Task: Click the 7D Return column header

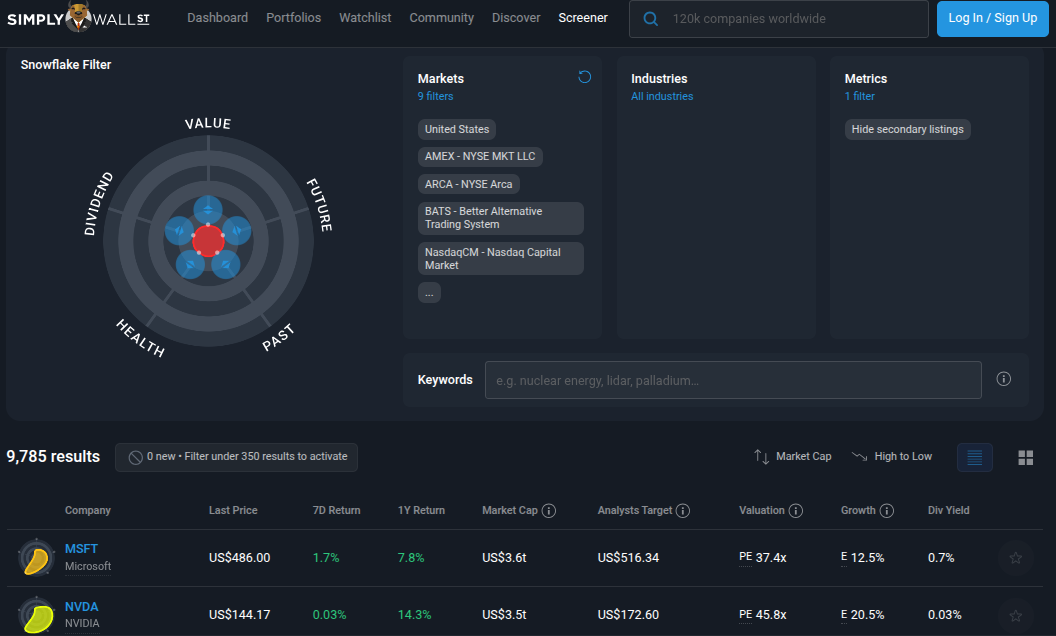Action: pyautogui.click(x=336, y=511)
